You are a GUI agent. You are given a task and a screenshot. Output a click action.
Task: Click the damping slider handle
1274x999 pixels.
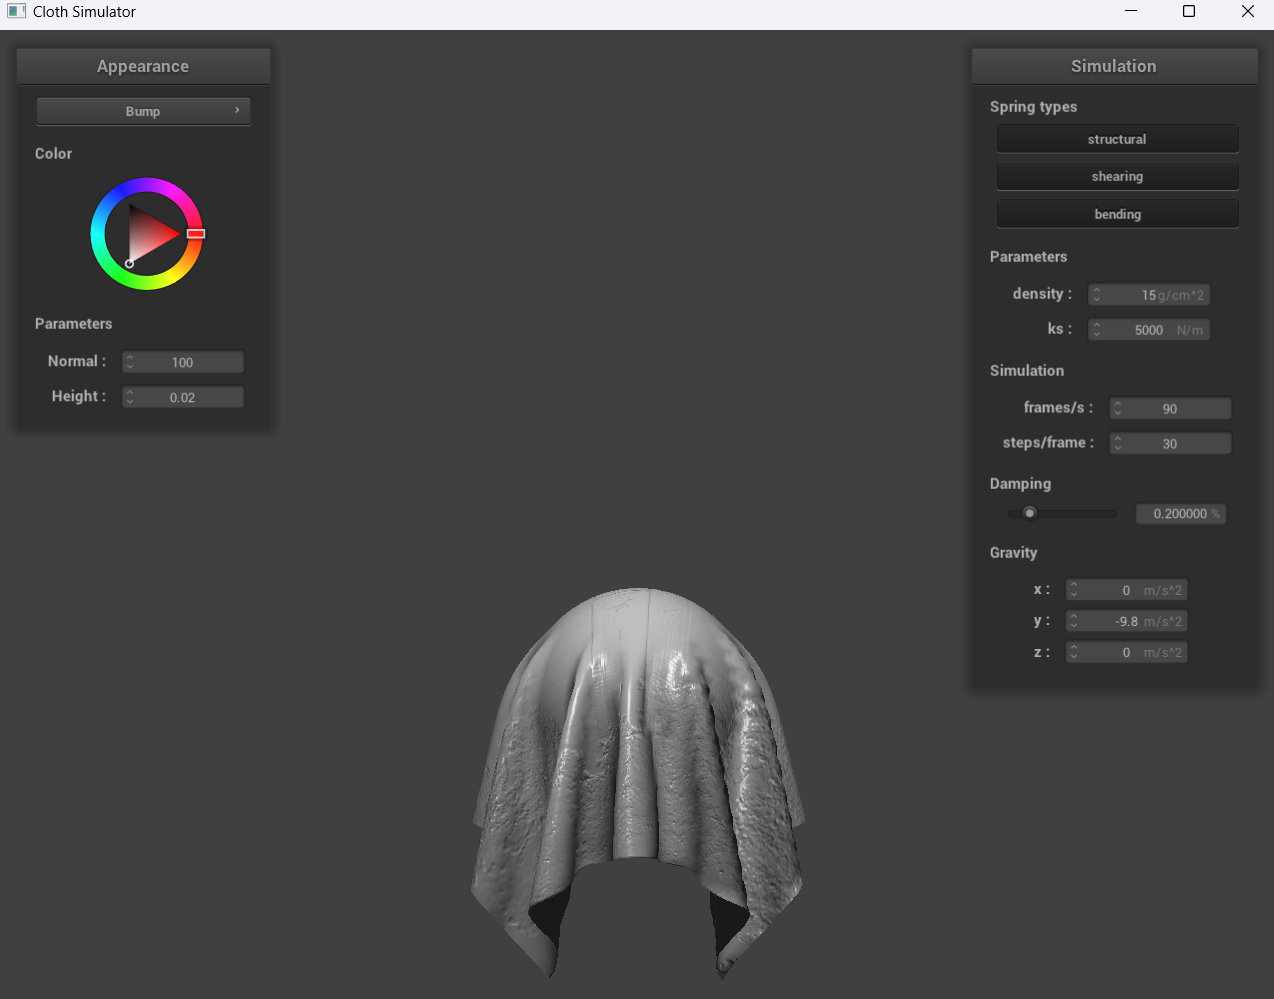click(x=1029, y=513)
